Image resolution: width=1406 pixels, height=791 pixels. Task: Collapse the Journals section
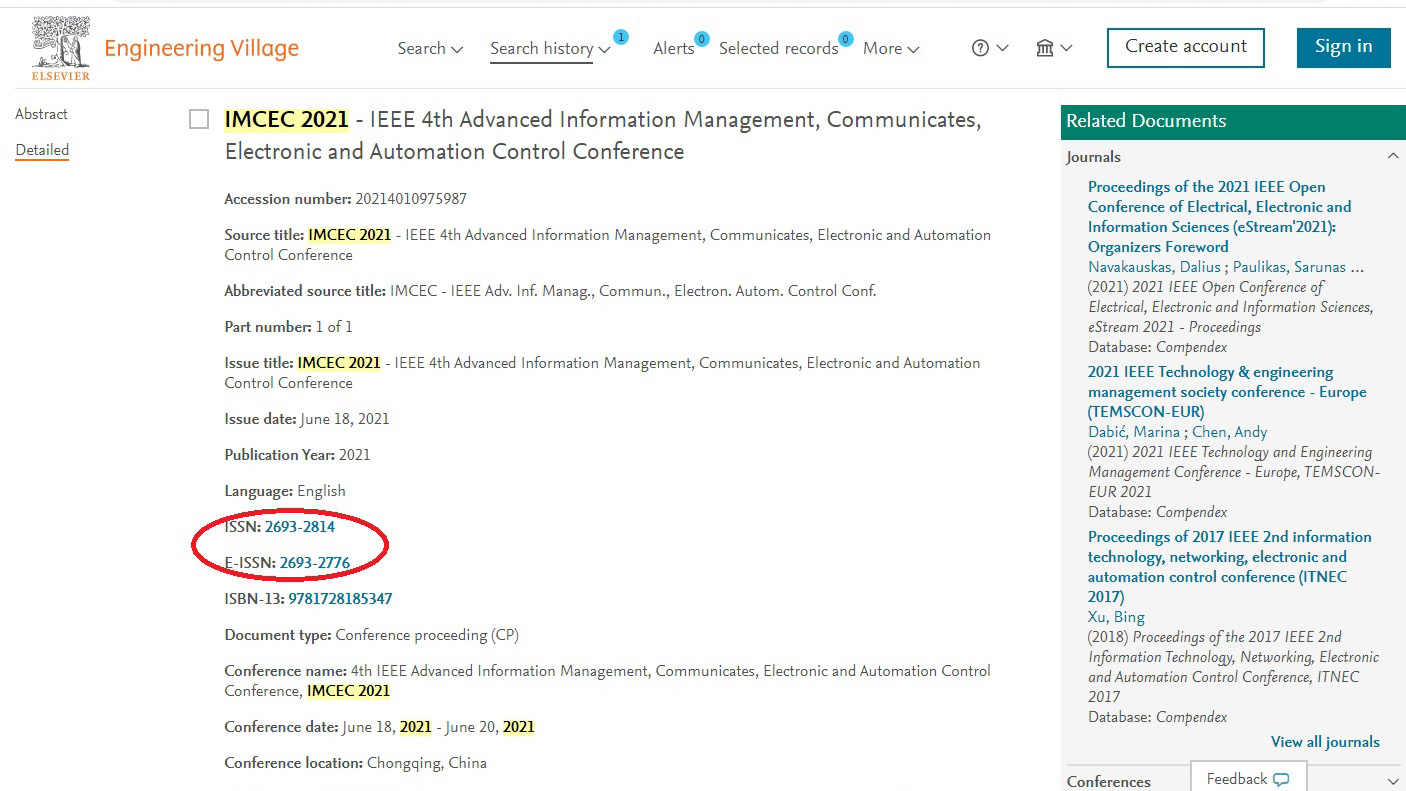tap(1392, 156)
